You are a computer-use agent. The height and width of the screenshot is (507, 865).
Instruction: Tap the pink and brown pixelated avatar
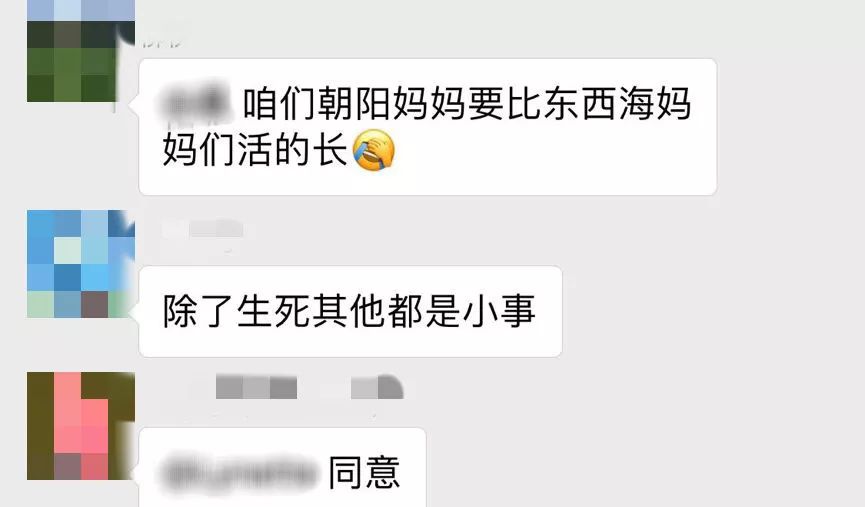[x=81, y=426]
